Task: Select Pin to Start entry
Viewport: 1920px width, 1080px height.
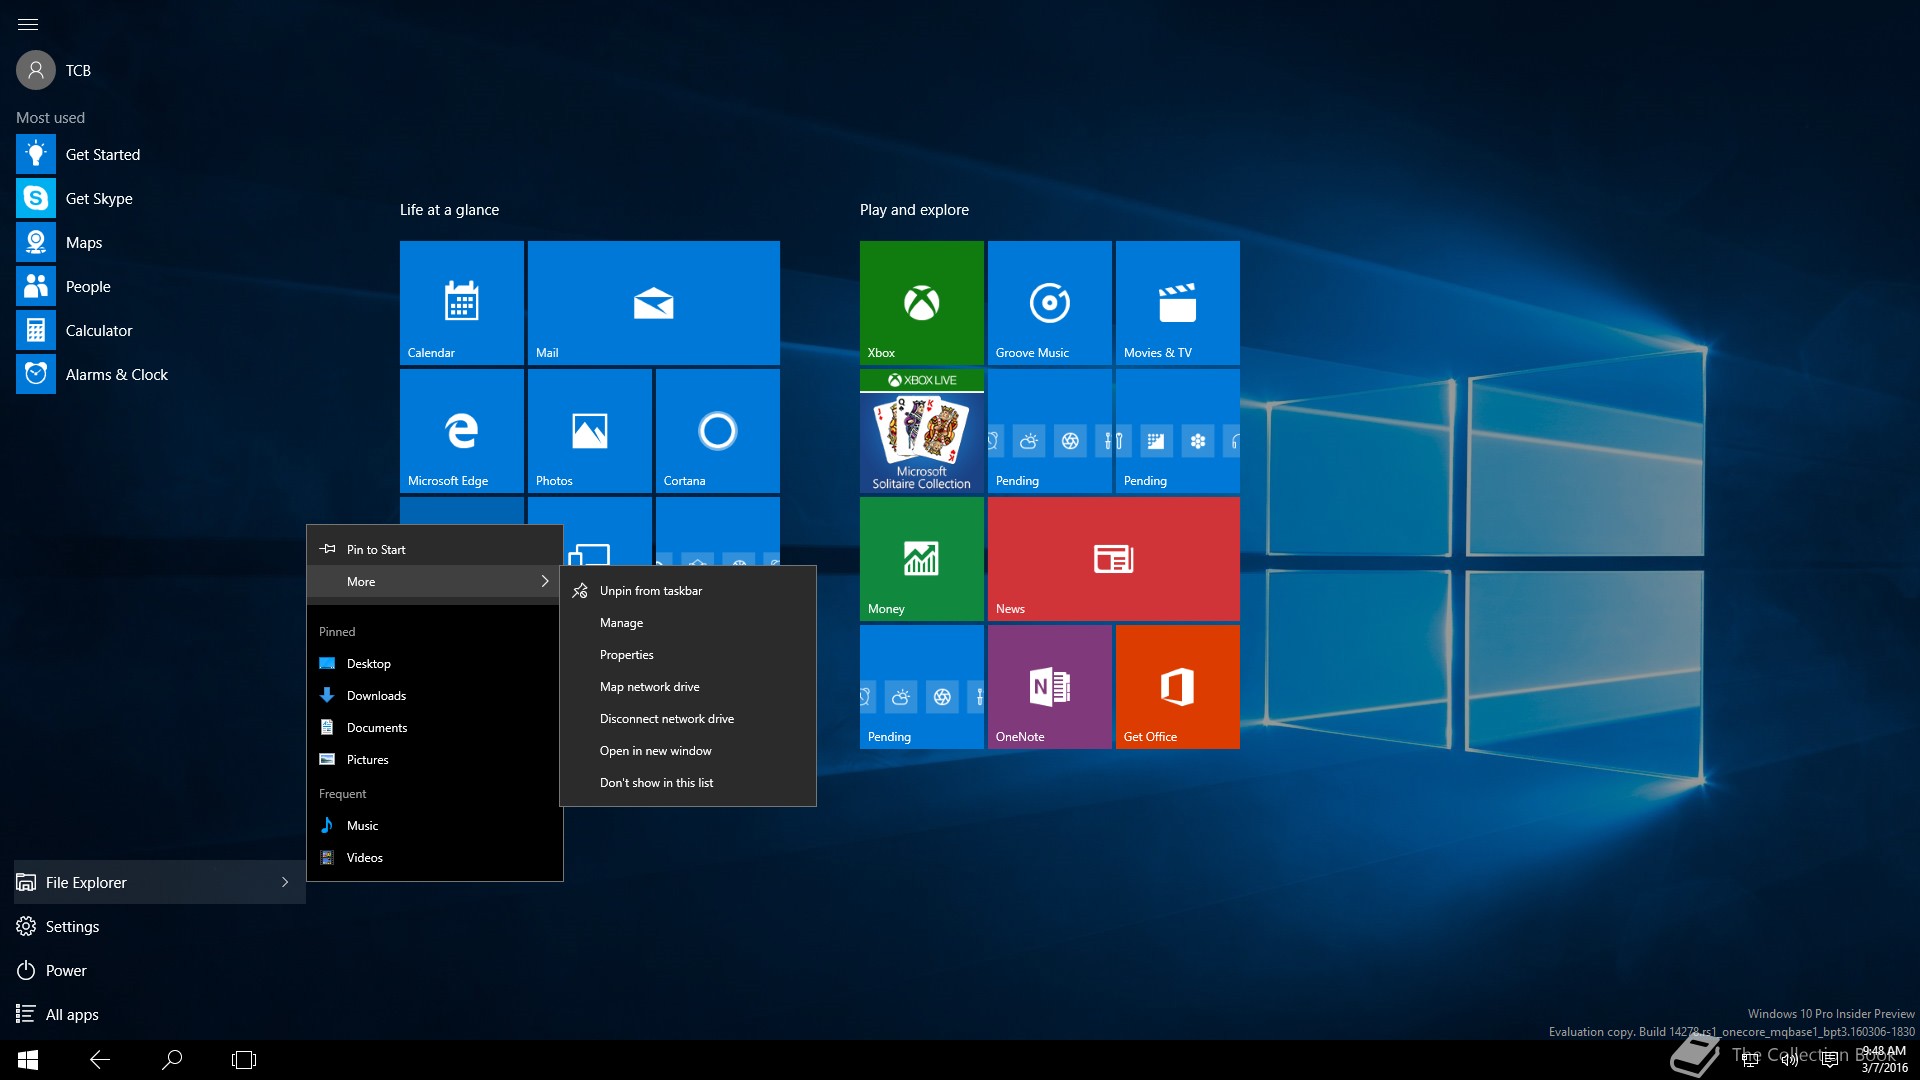Action: click(376, 550)
